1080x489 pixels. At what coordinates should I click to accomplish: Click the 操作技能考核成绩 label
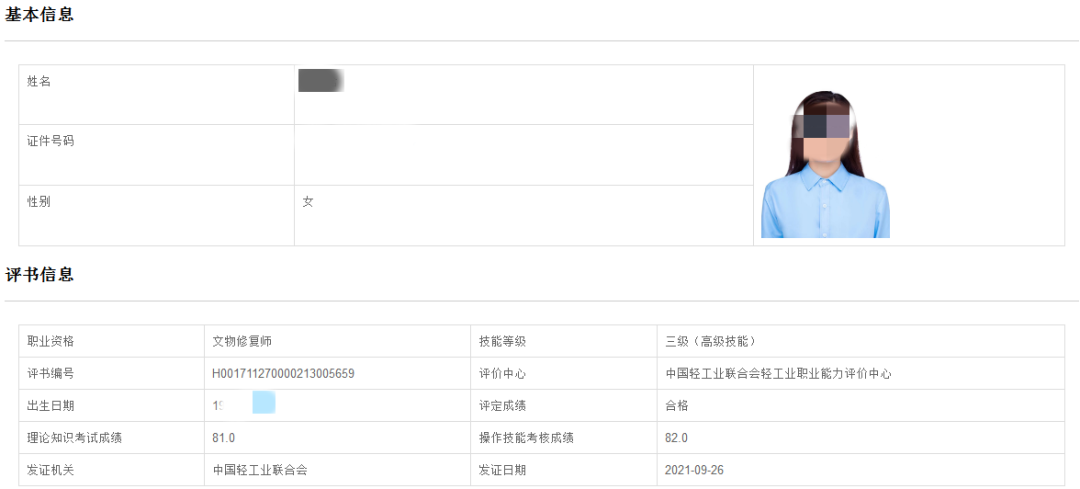(x=526, y=438)
